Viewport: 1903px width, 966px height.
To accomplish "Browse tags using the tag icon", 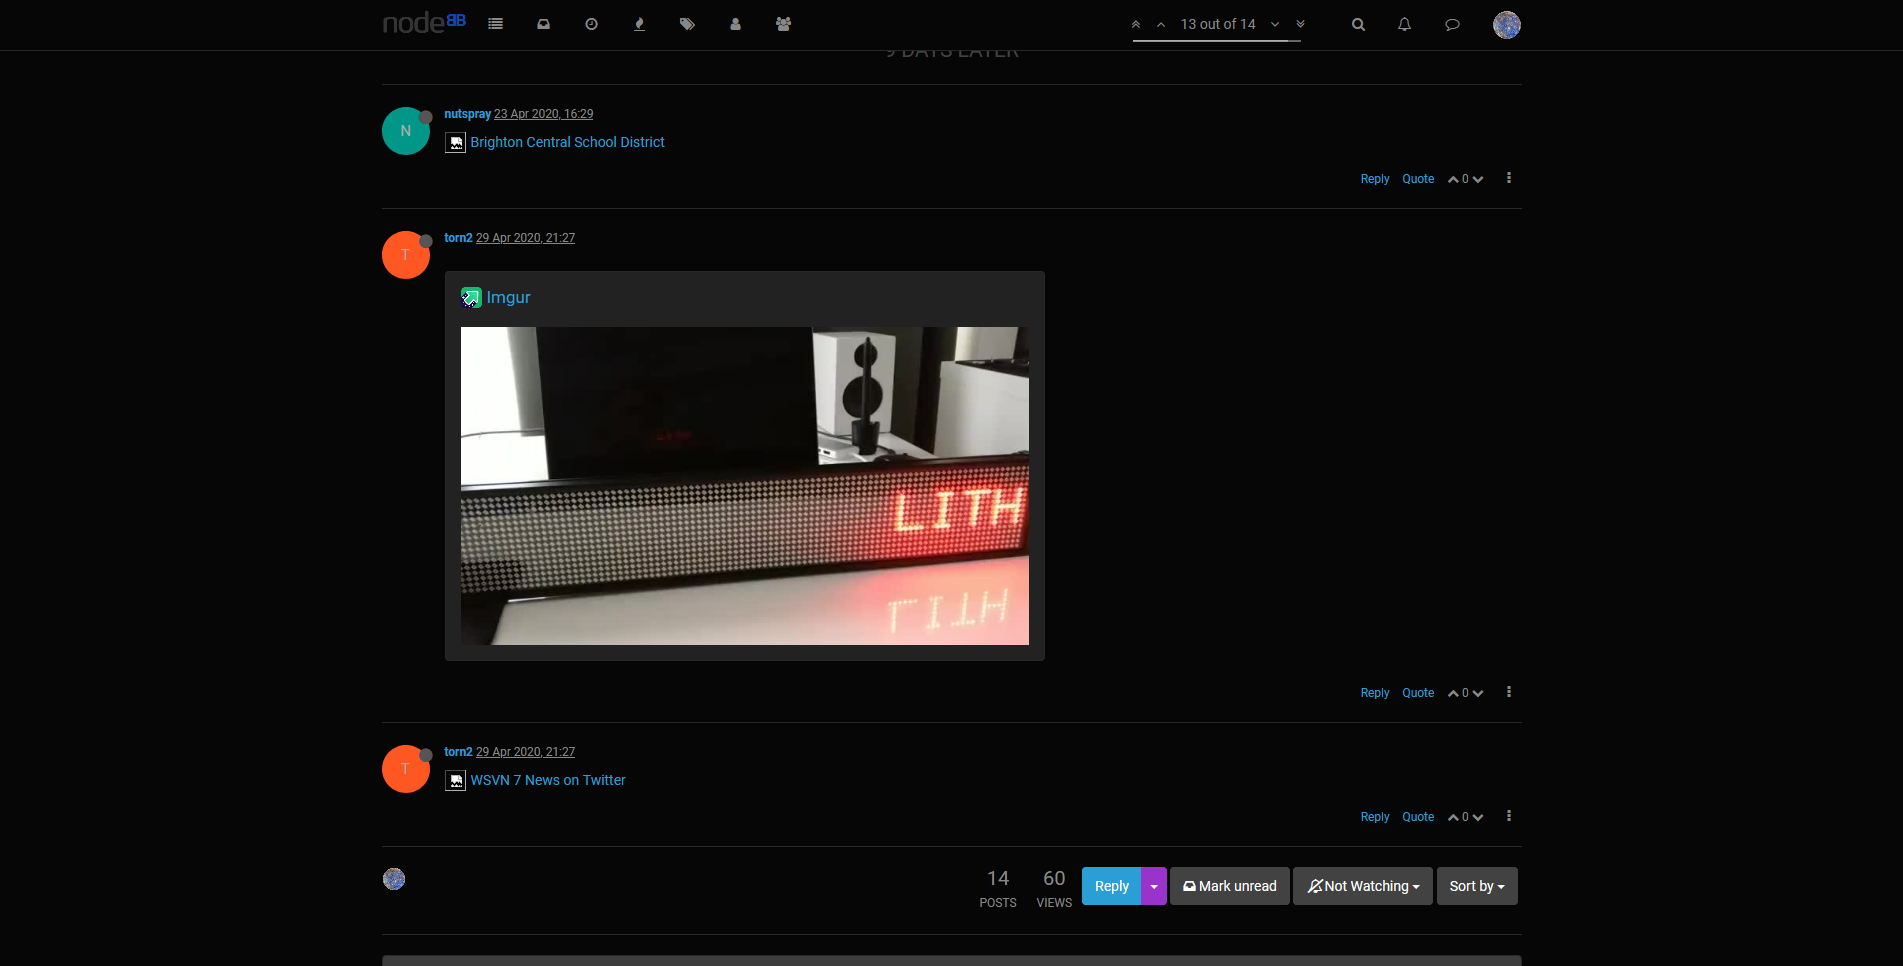I will pyautogui.click(x=687, y=24).
